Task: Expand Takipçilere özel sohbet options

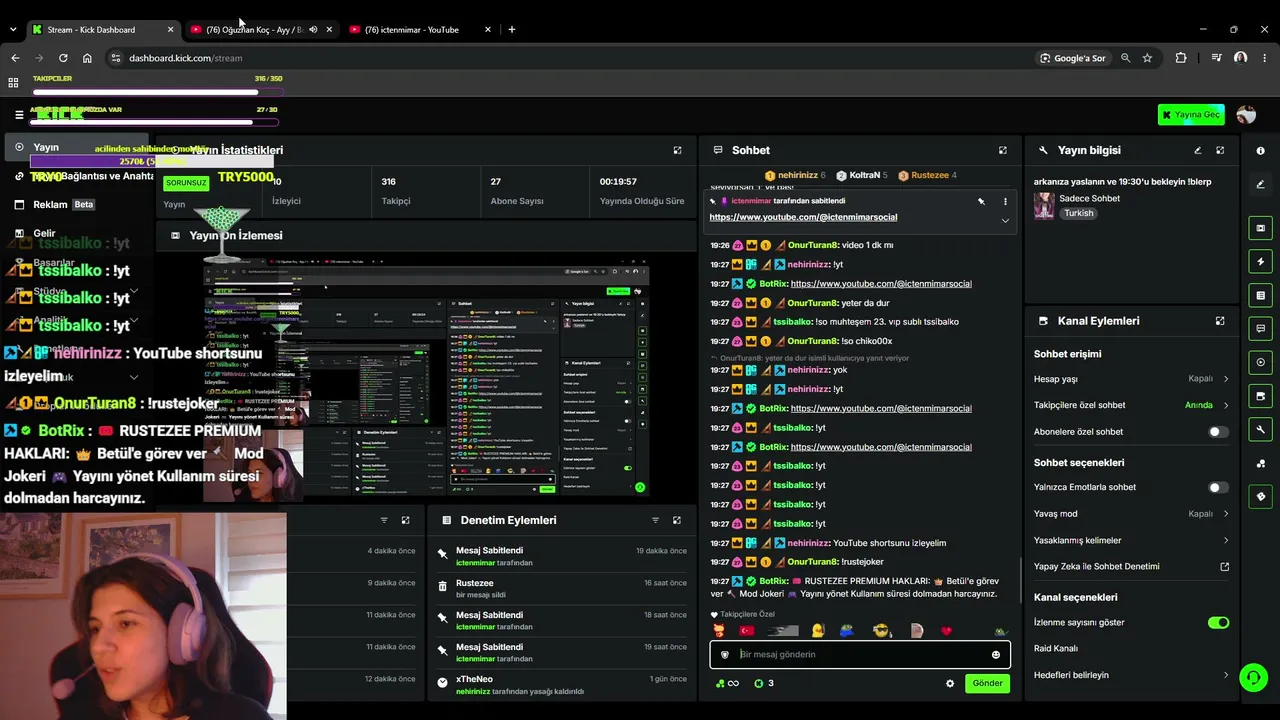Action: (x=1131, y=405)
